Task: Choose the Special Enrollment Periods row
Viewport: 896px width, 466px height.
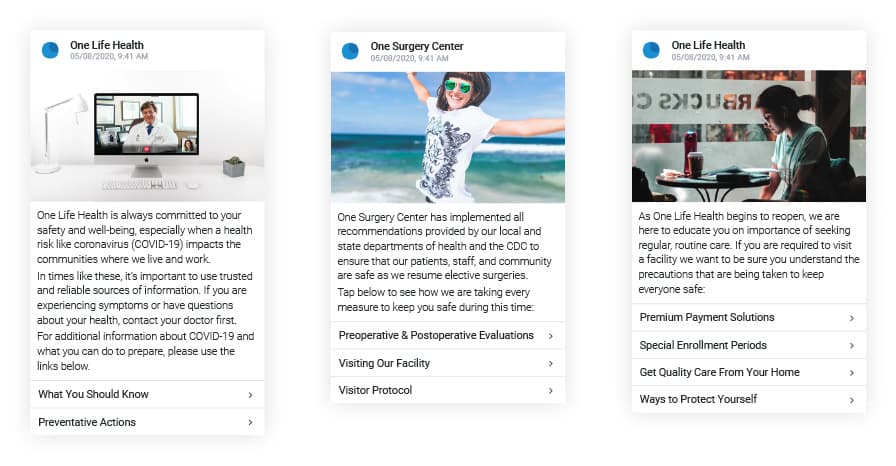Action: click(749, 346)
